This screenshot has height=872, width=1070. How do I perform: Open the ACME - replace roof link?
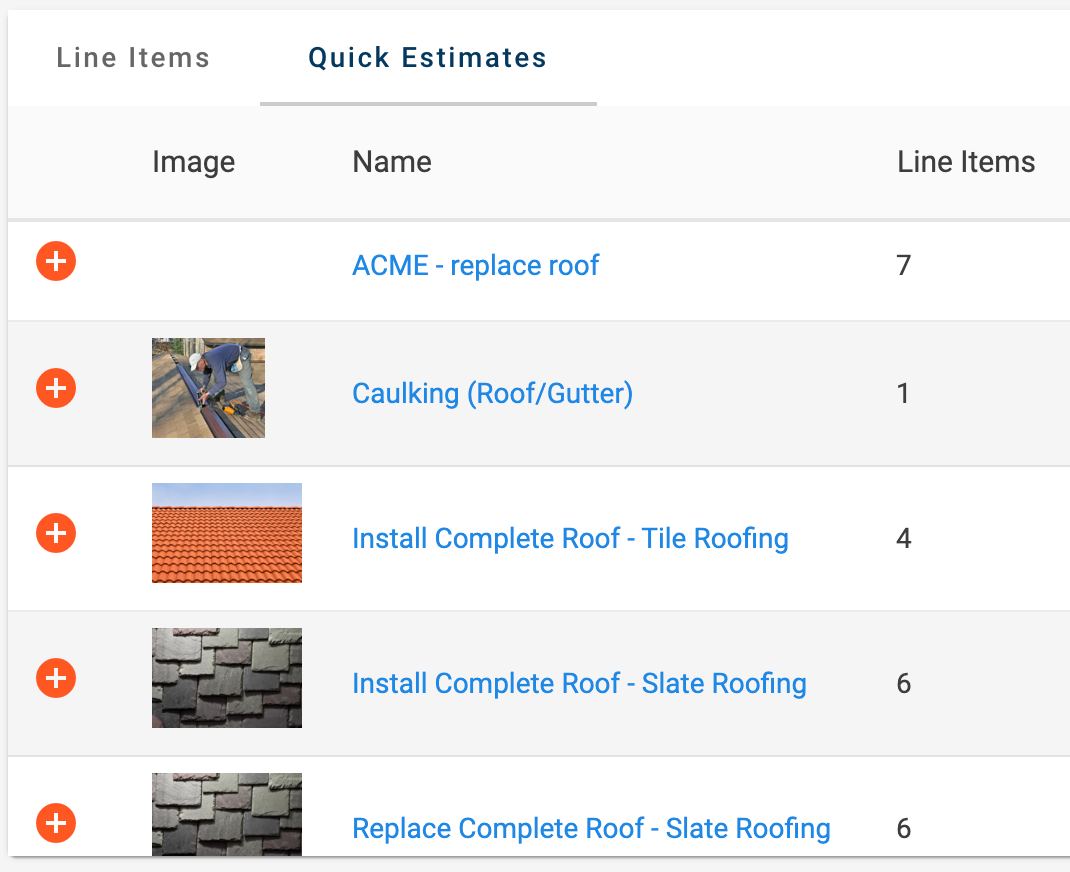pyautogui.click(x=475, y=266)
